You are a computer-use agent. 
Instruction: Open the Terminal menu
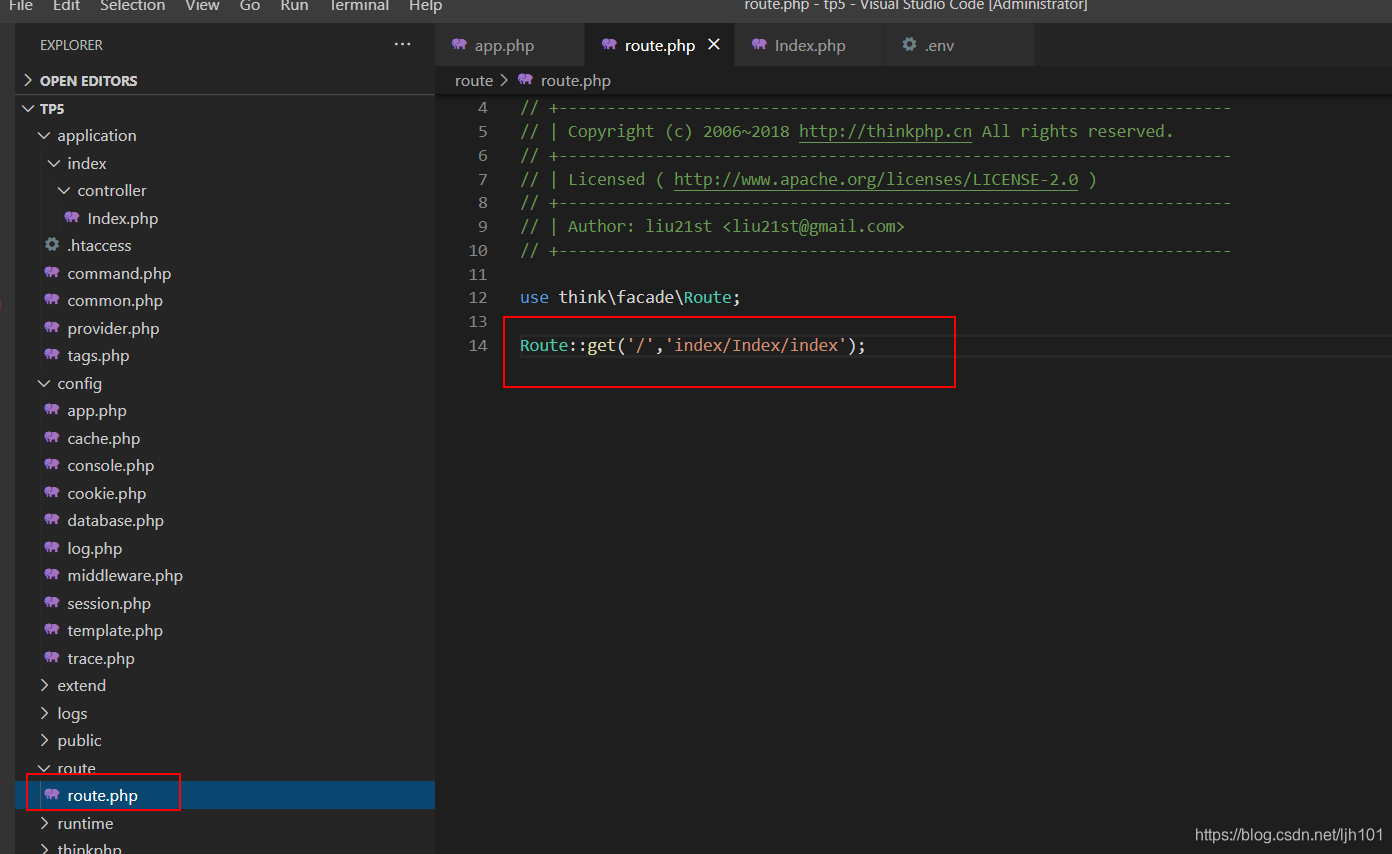click(x=360, y=6)
